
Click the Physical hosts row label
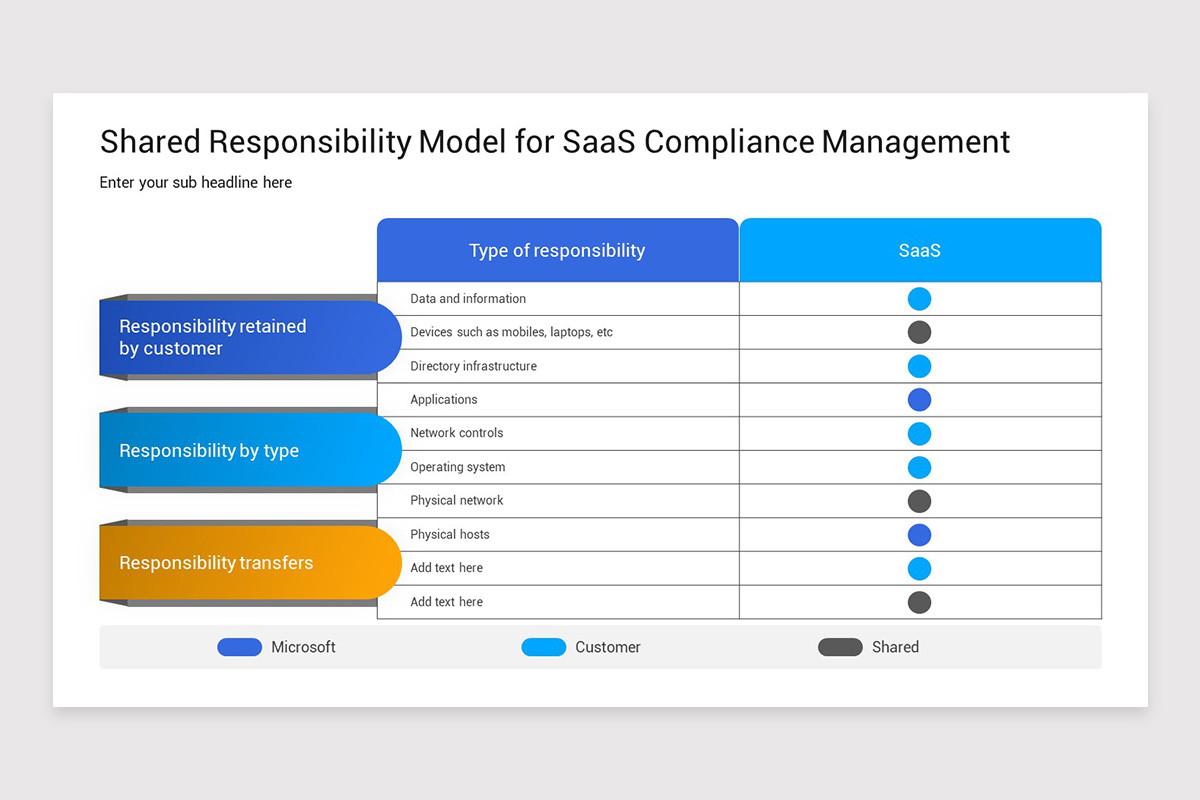[x=449, y=534]
